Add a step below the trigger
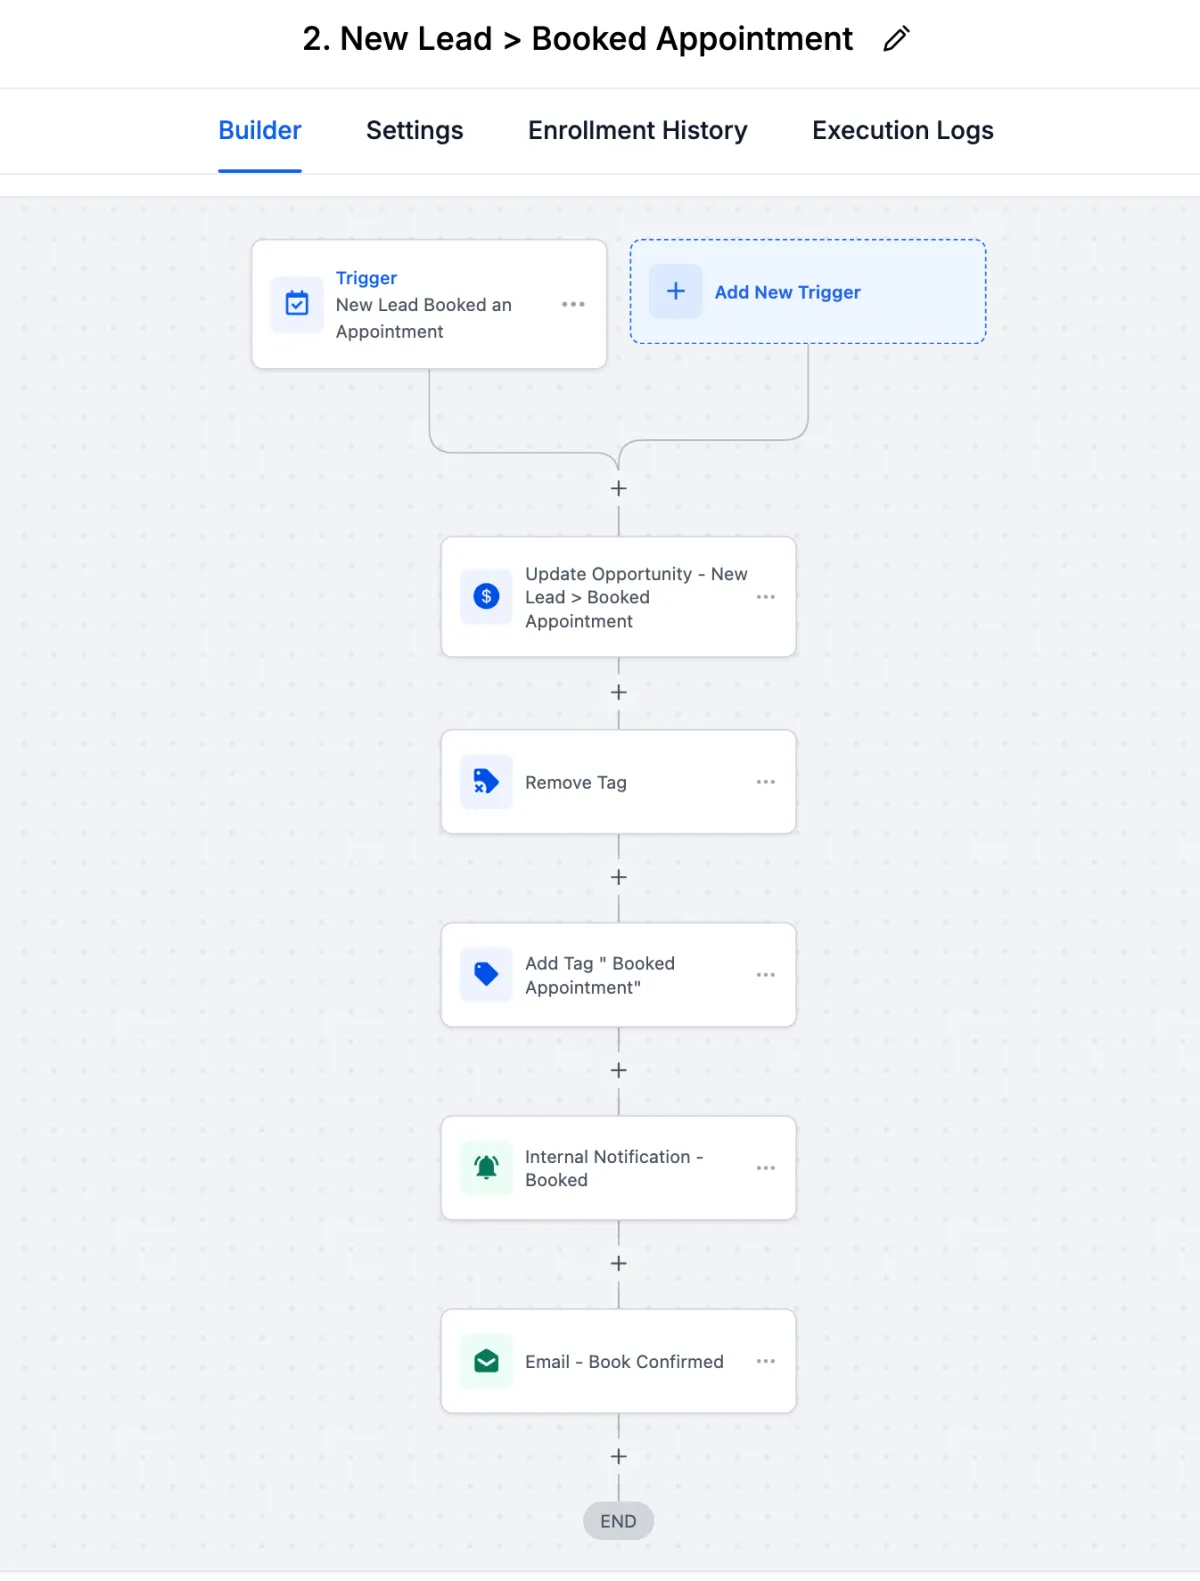This screenshot has width=1200, height=1581. (619, 489)
